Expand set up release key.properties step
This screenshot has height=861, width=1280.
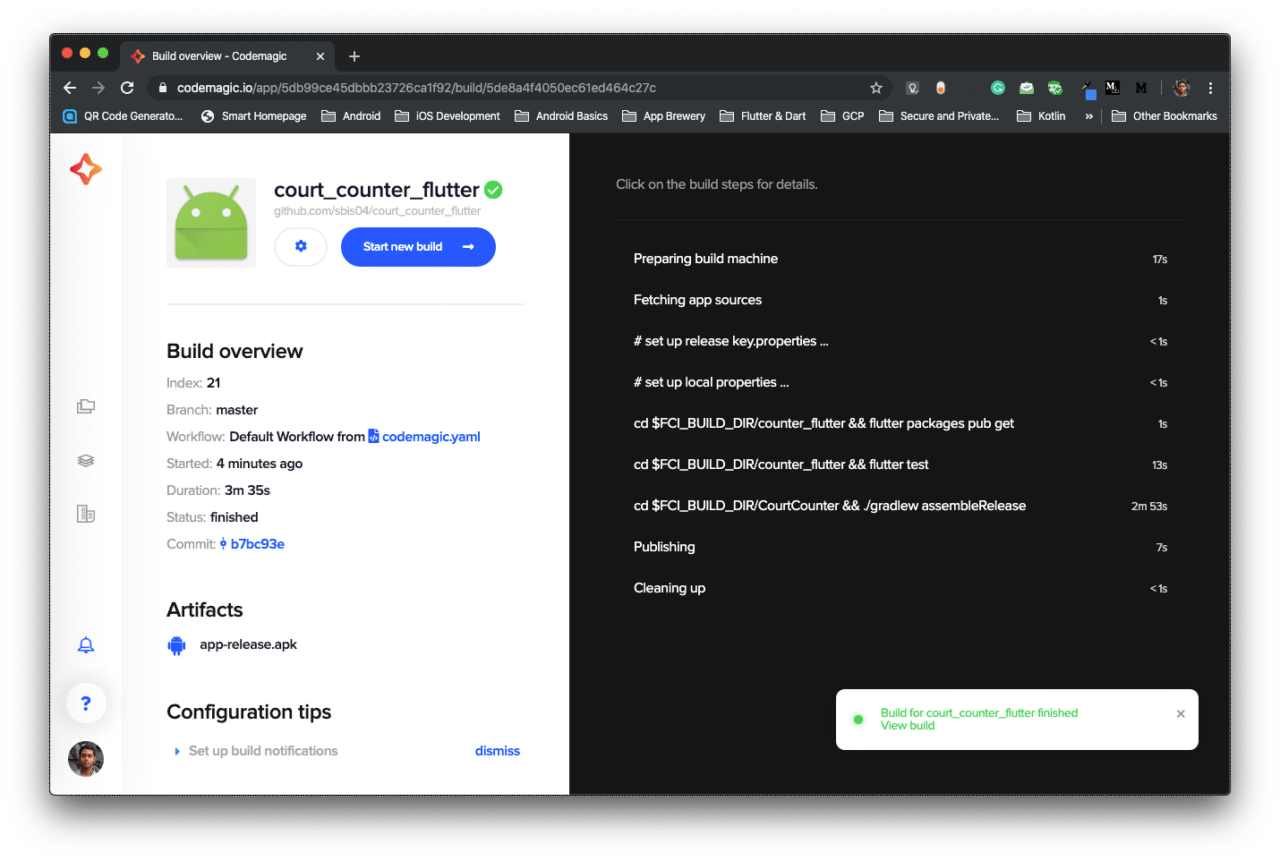point(900,341)
